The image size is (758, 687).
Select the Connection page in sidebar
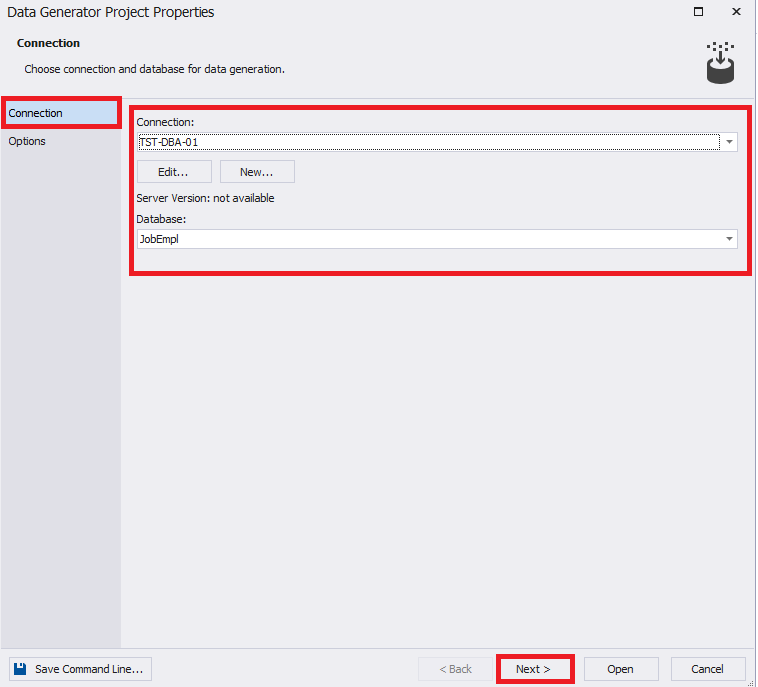pos(61,113)
